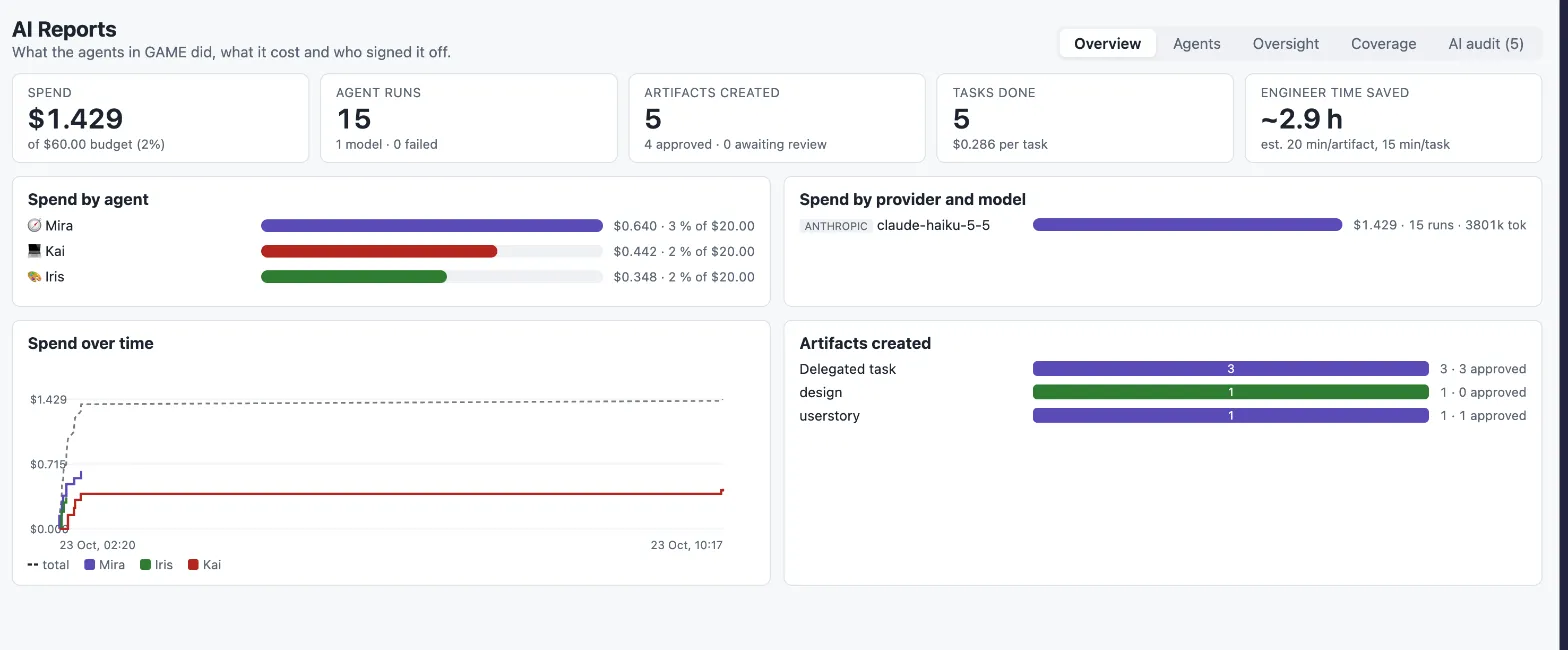Click the 'Spend over time' heading
Screen dimensions: 1568x650
tap(91, 343)
